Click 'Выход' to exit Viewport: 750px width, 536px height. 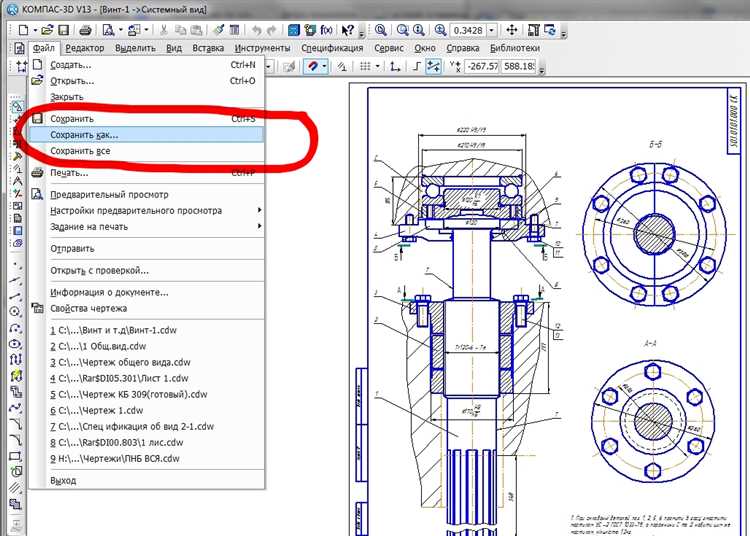146,480
